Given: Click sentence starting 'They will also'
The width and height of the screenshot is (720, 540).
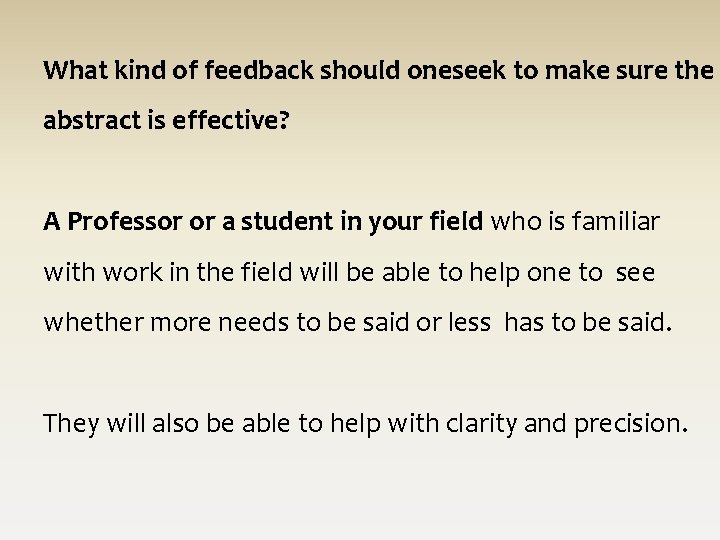Looking at the screenshot, I should [x=366, y=424].
